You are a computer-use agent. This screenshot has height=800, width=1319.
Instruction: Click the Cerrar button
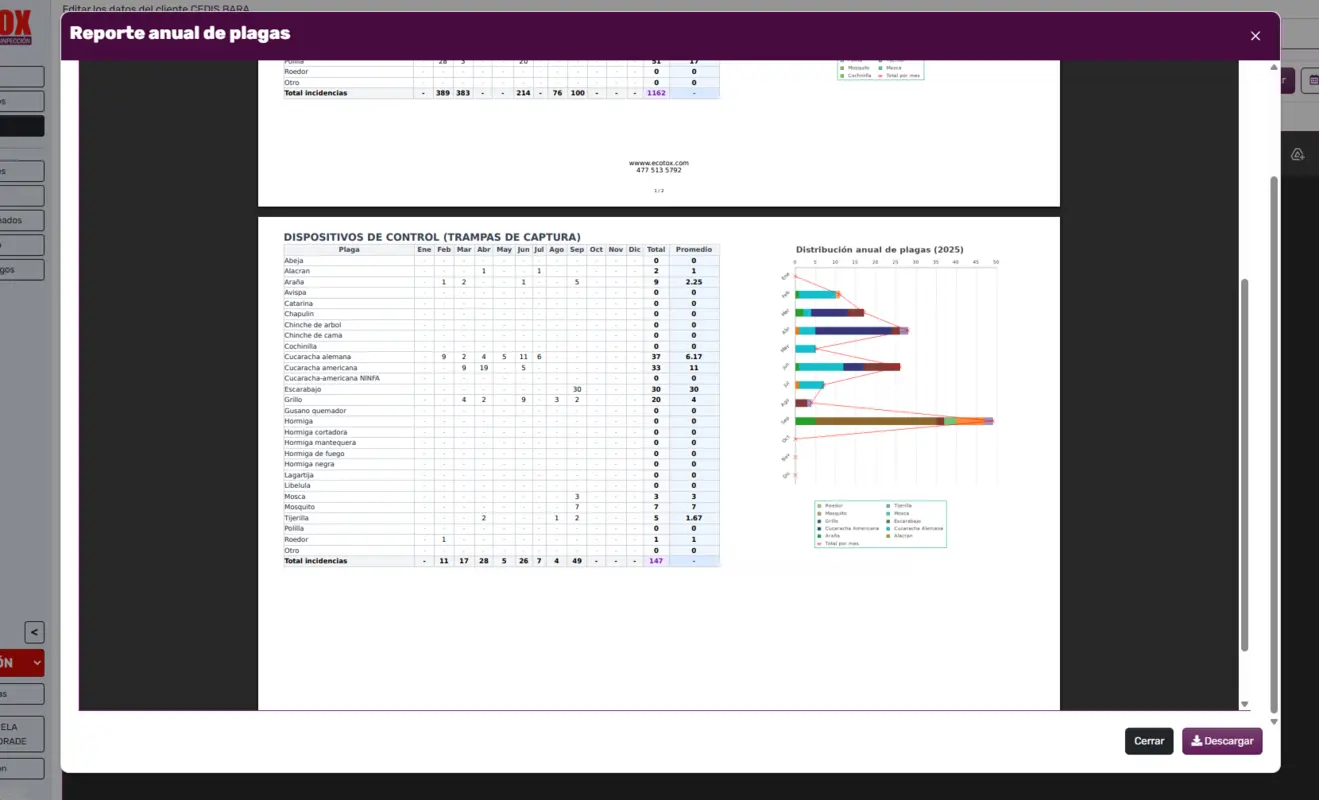click(x=1148, y=741)
